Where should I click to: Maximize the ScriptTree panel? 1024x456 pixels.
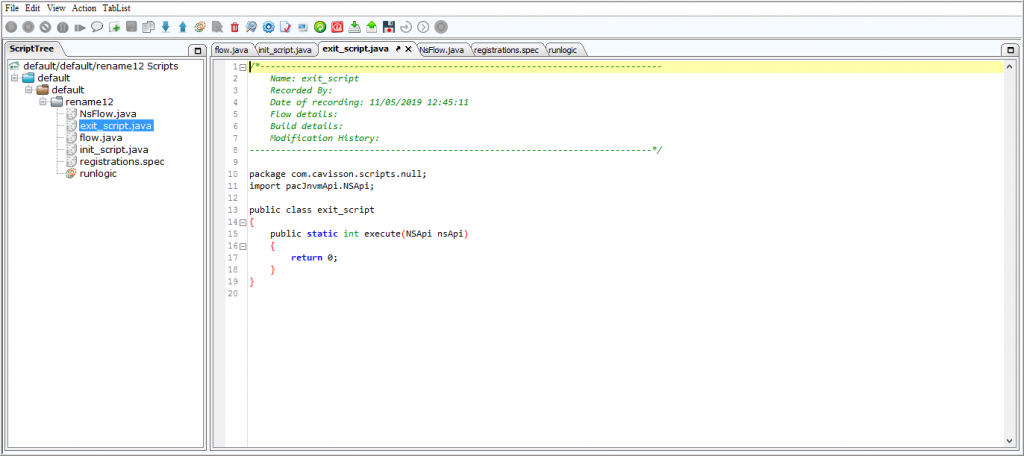197,50
